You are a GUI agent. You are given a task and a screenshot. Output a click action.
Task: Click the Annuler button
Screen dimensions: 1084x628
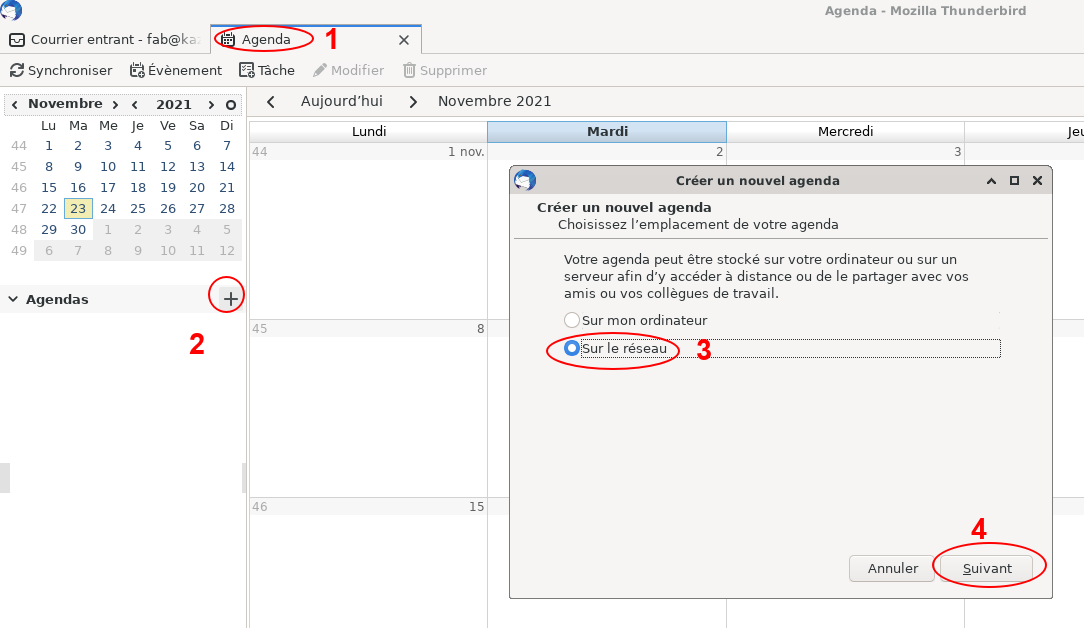(x=892, y=568)
